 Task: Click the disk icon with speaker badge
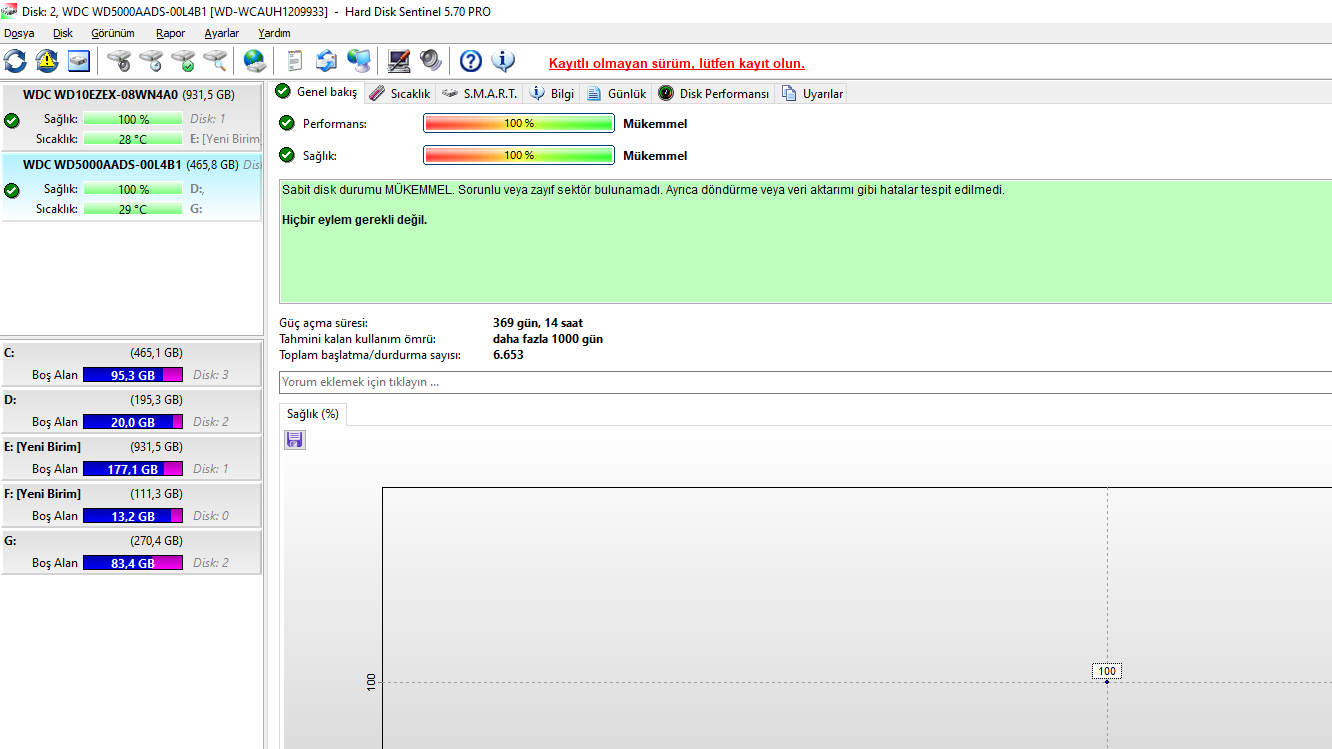coord(119,61)
